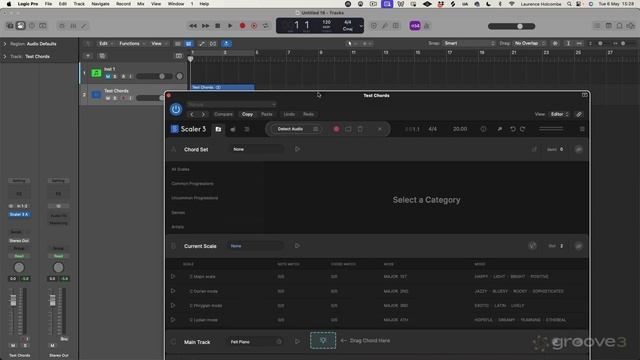Toggle the Scaler 3 plugin power button

tap(176, 109)
